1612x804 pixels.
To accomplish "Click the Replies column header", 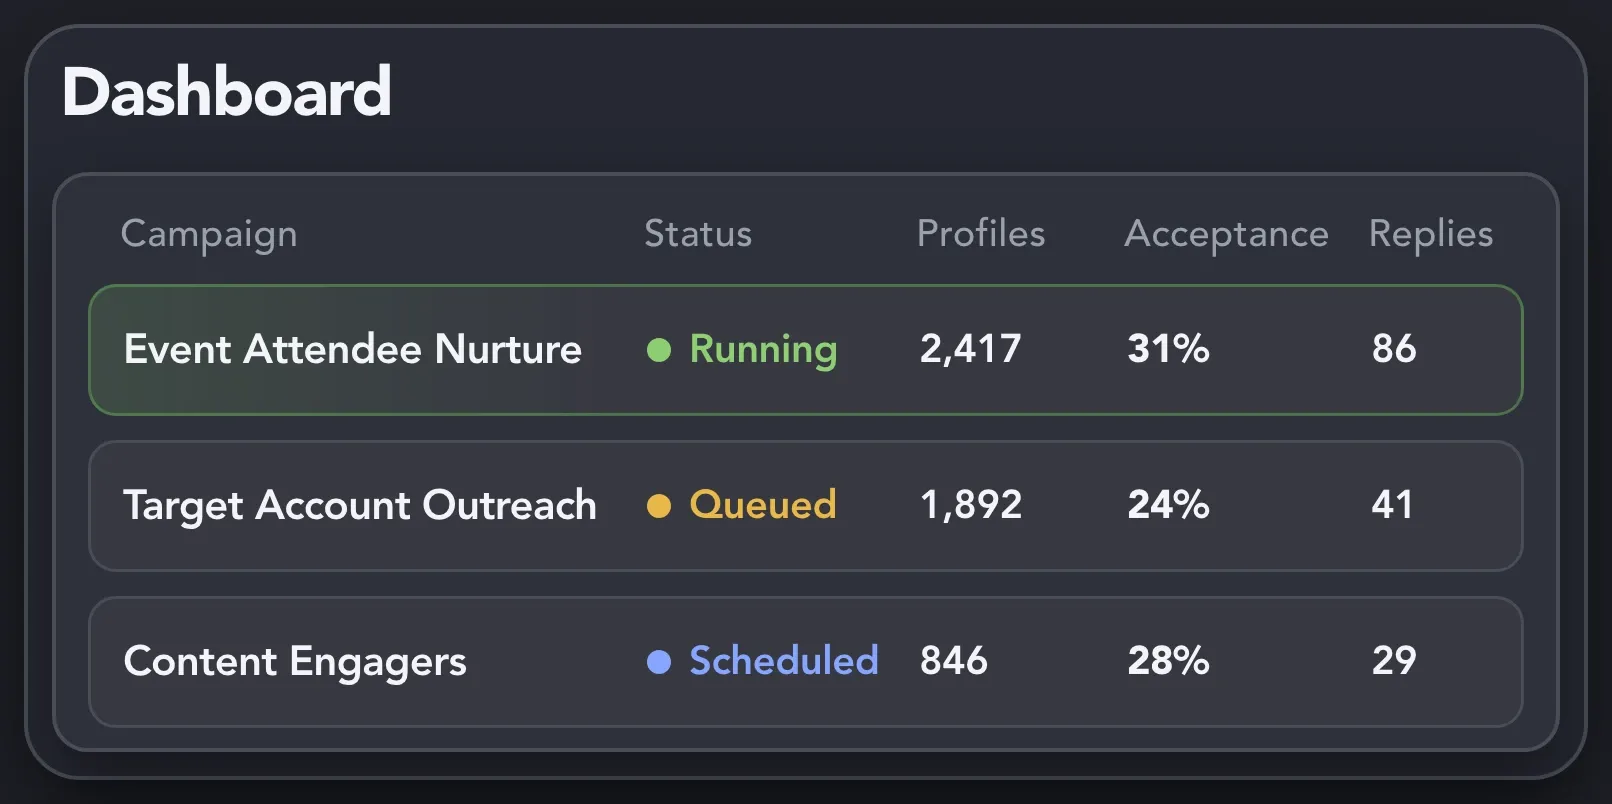I will [1431, 234].
